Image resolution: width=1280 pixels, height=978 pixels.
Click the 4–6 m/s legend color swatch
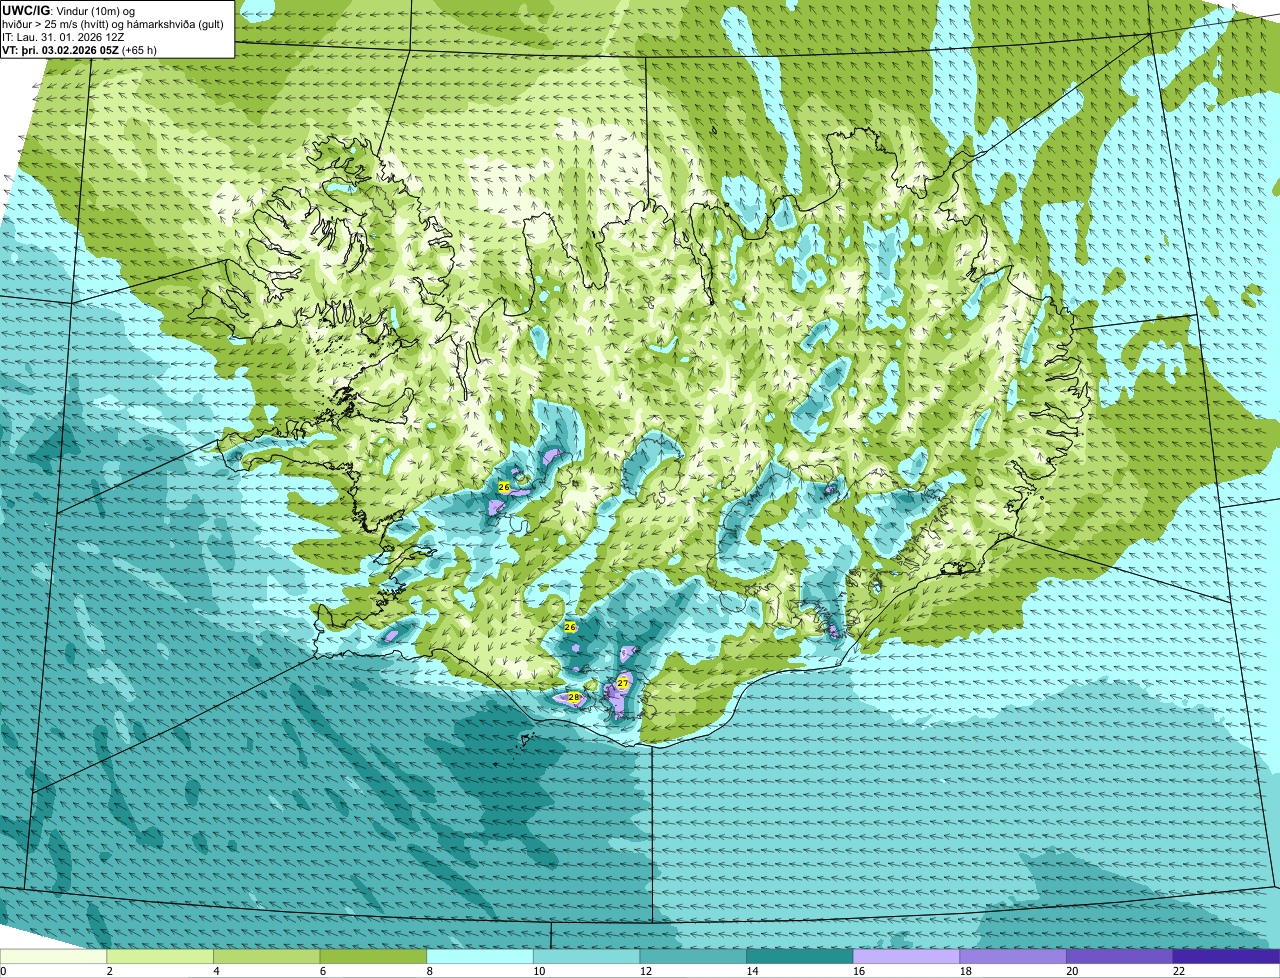coord(266,956)
